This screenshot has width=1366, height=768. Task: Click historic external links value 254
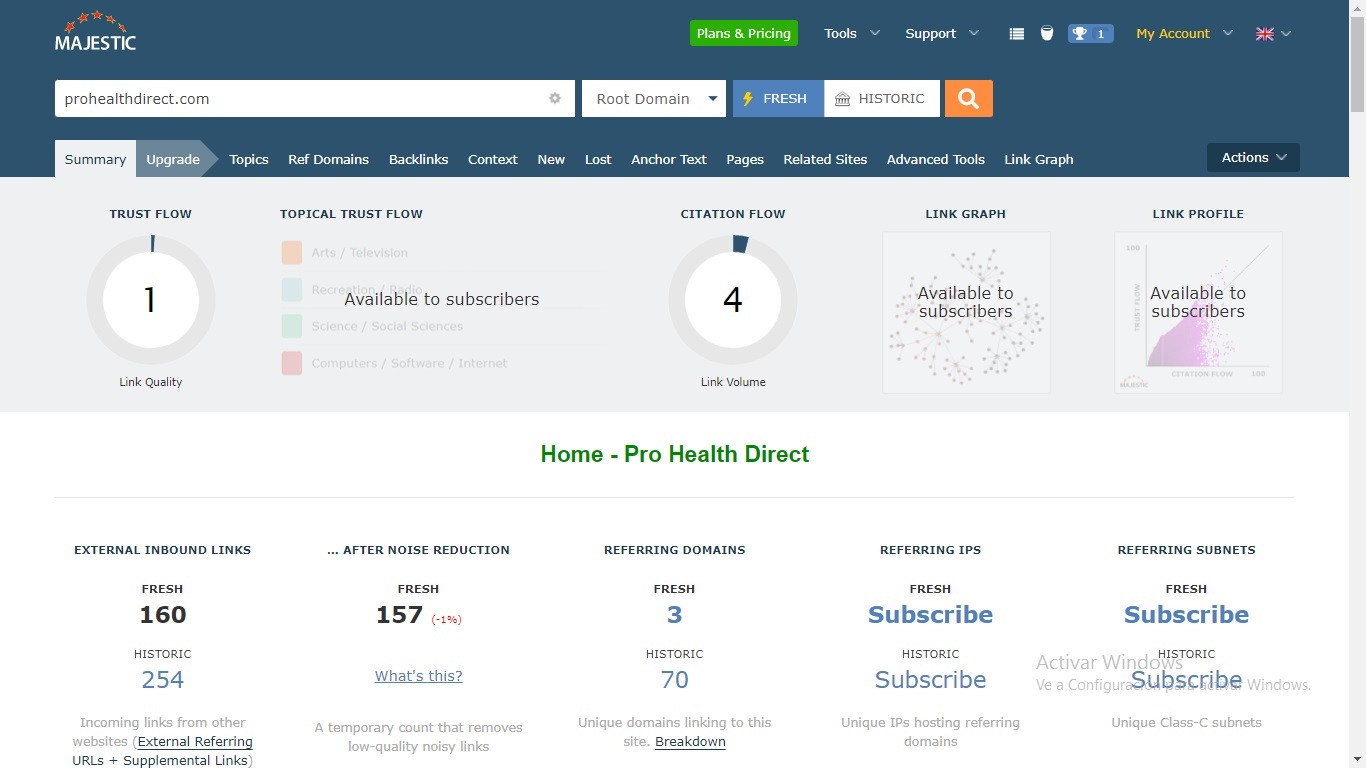(163, 680)
